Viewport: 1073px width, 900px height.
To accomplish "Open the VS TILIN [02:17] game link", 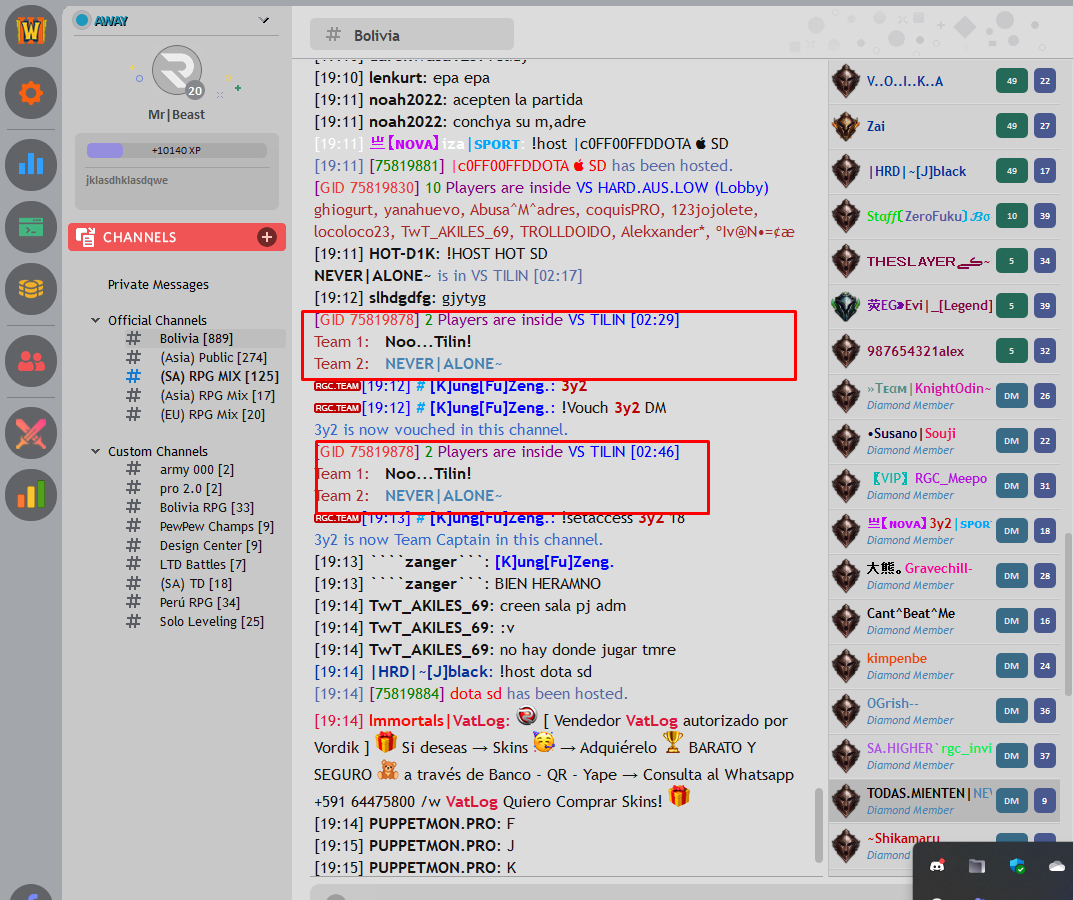I will click(526, 276).
